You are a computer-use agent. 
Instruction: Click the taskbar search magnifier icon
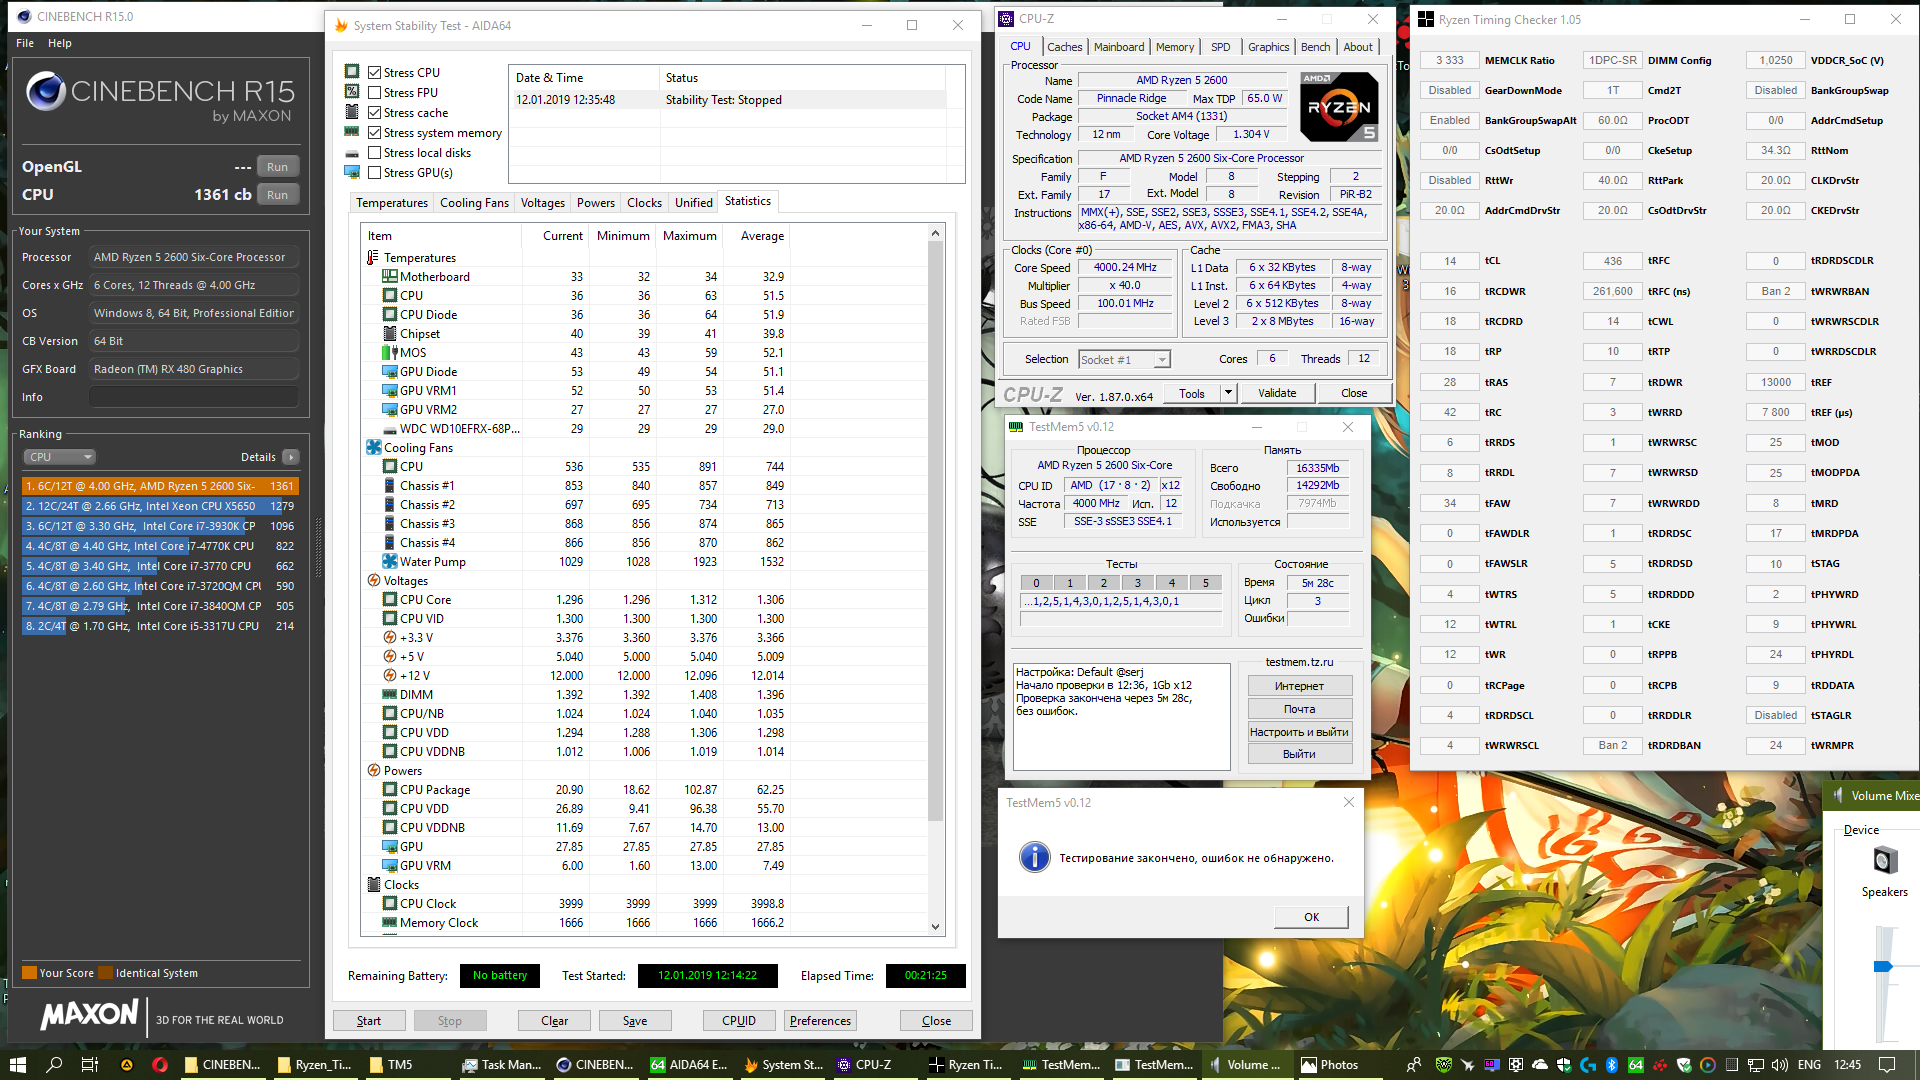54,1064
